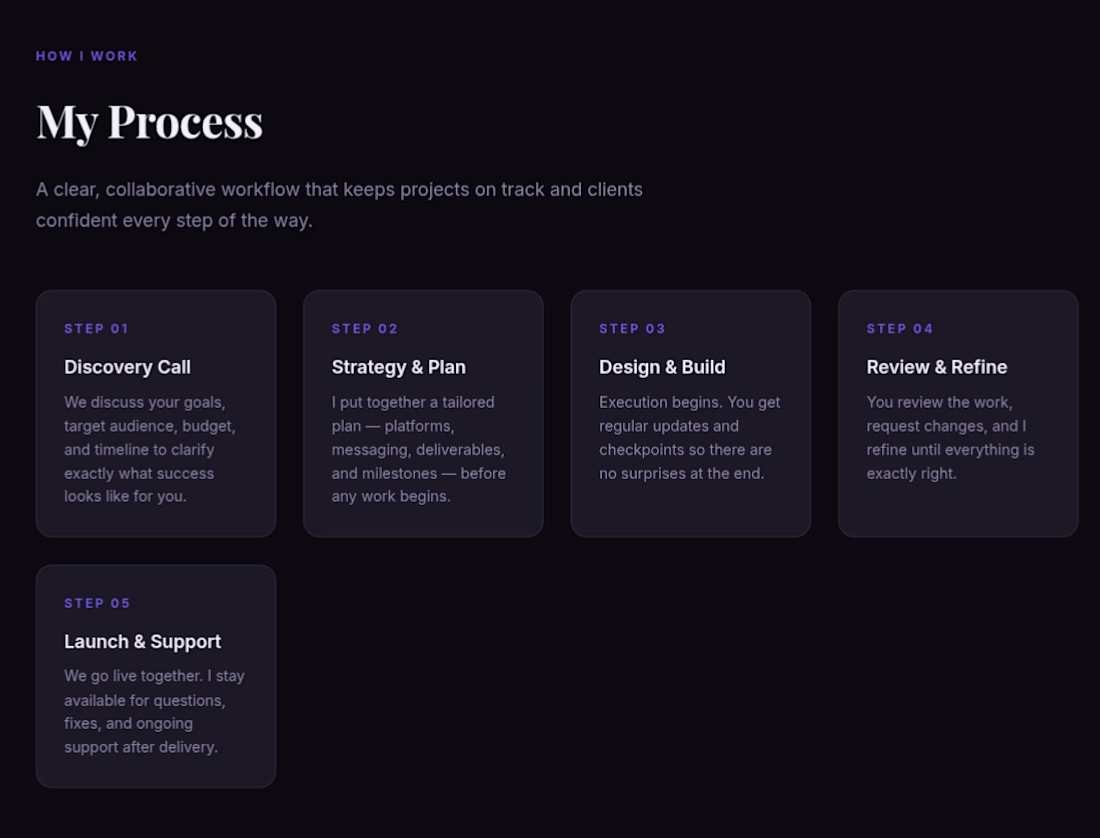
Task: Open the Launch & Support title
Action: [142, 642]
